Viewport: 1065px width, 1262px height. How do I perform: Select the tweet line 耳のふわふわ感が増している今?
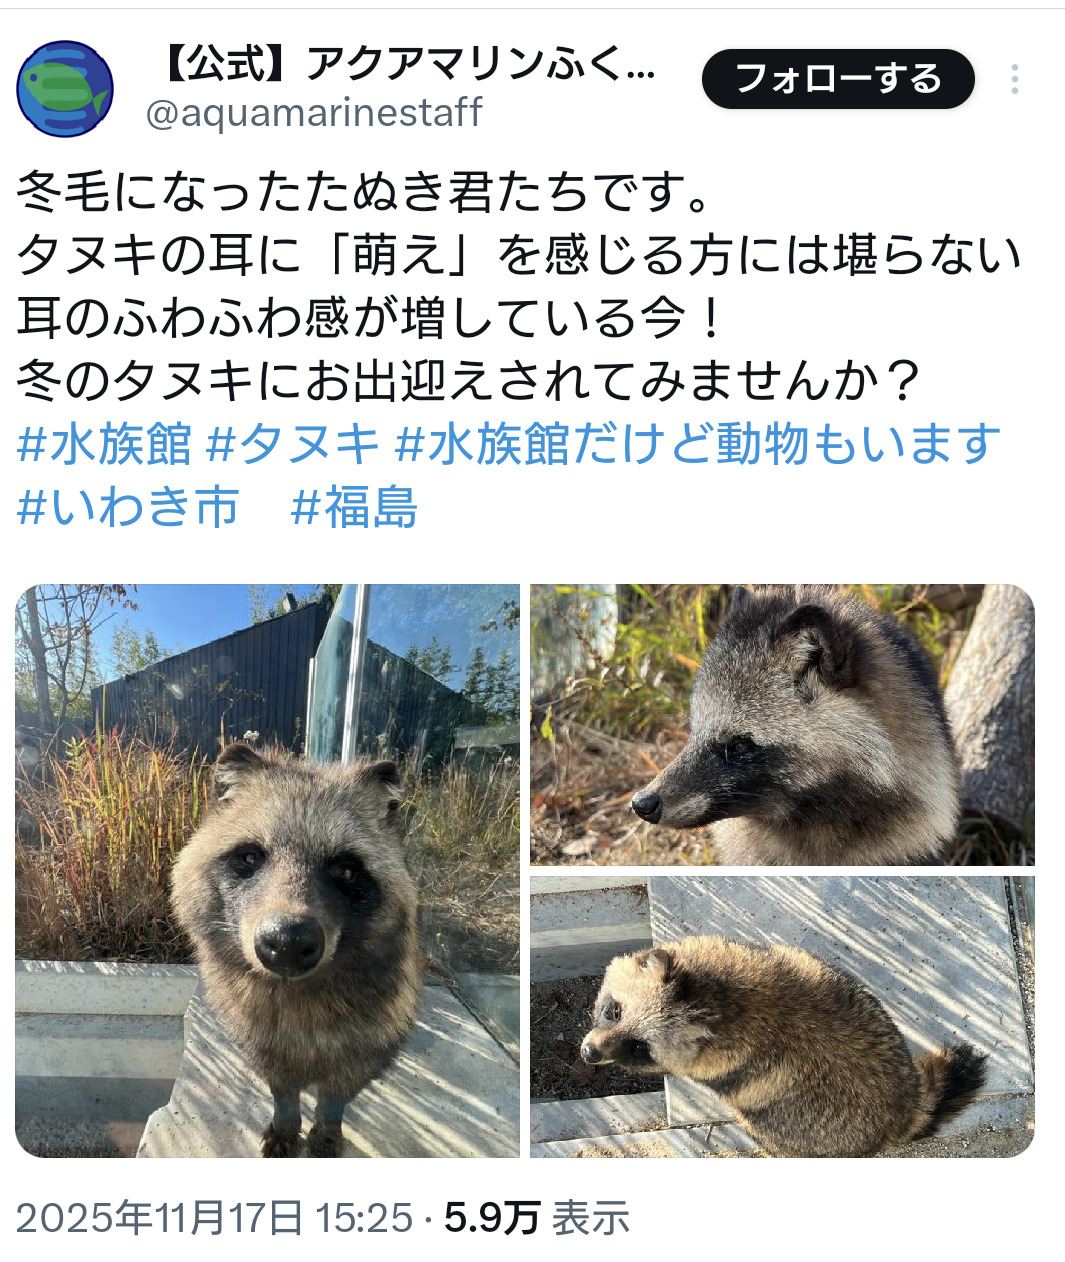coord(370,318)
